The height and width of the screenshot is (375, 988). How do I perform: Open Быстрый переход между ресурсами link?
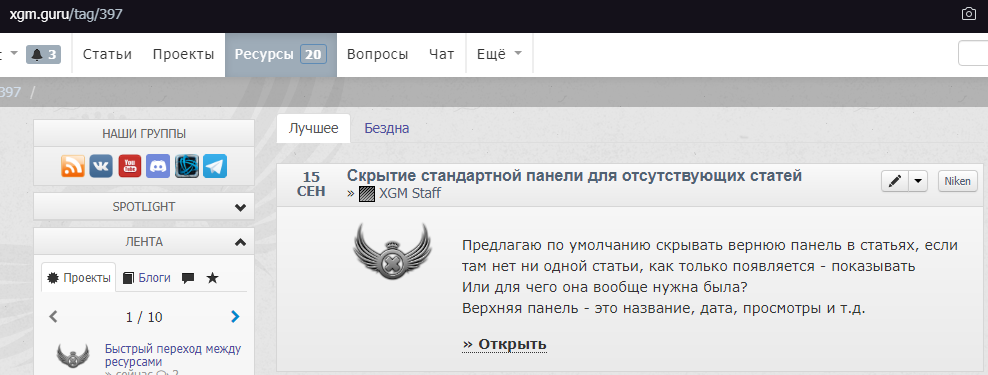coord(173,355)
